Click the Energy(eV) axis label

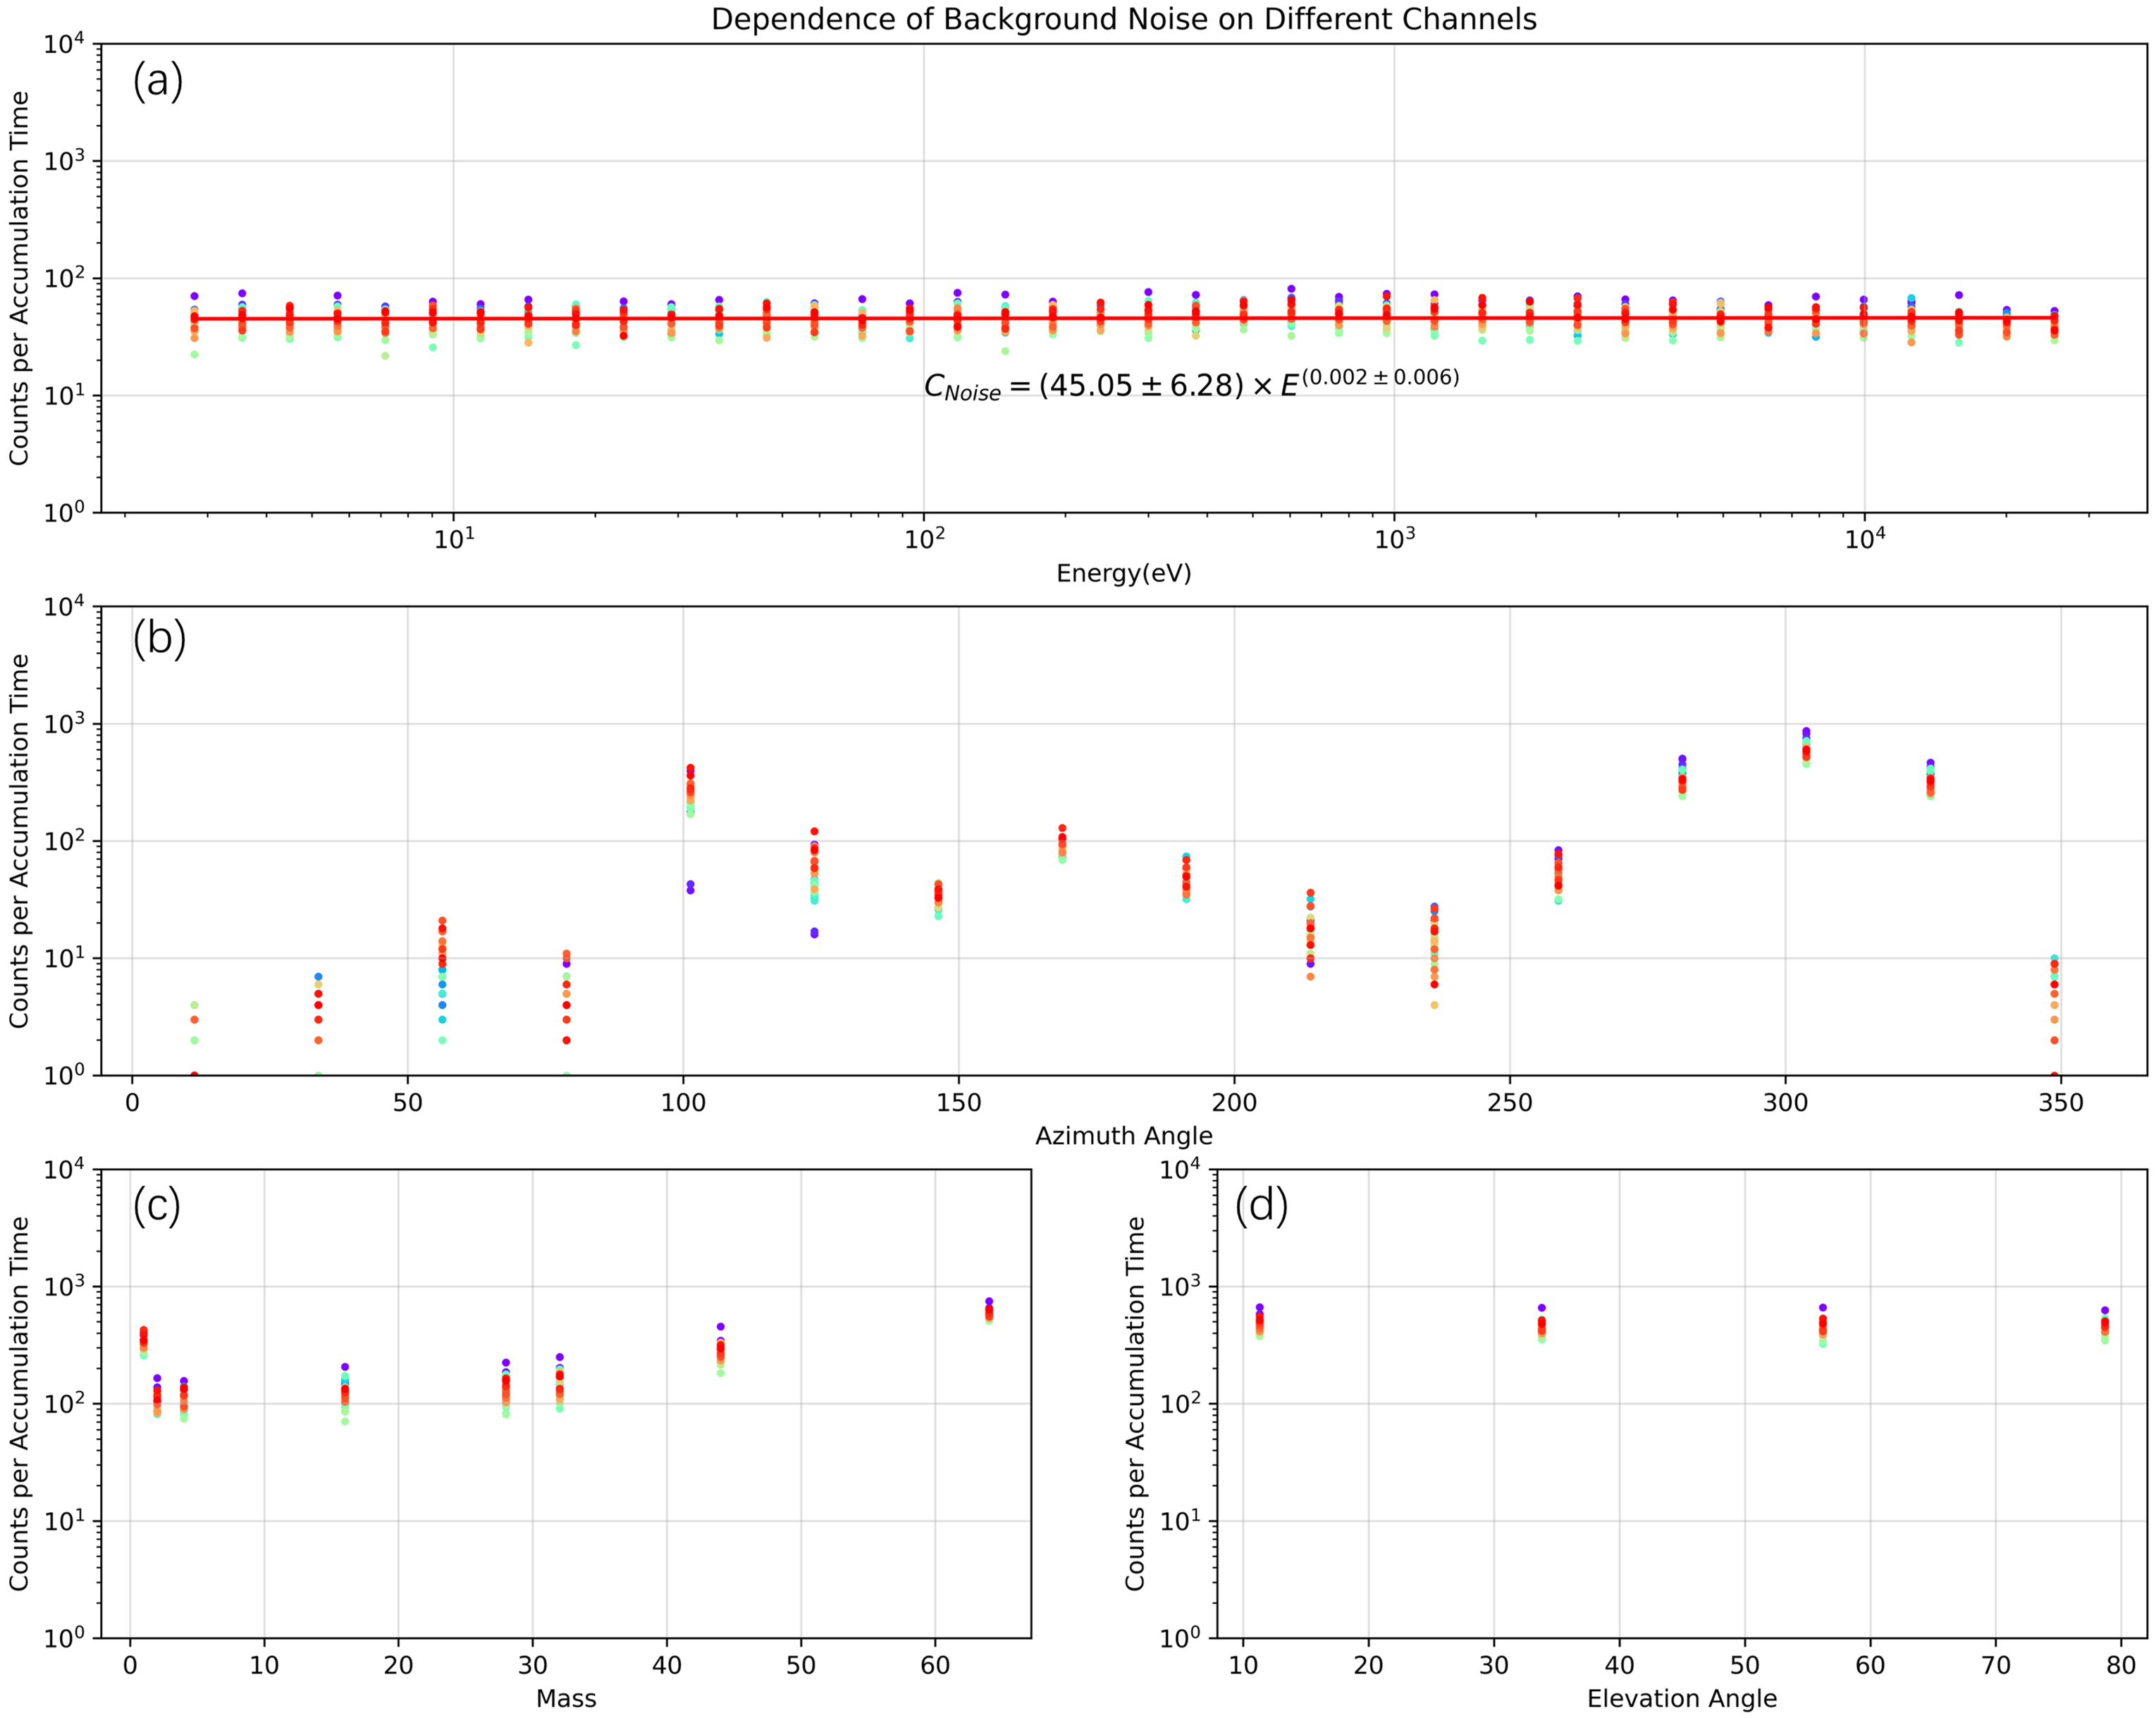pos(1123,573)
